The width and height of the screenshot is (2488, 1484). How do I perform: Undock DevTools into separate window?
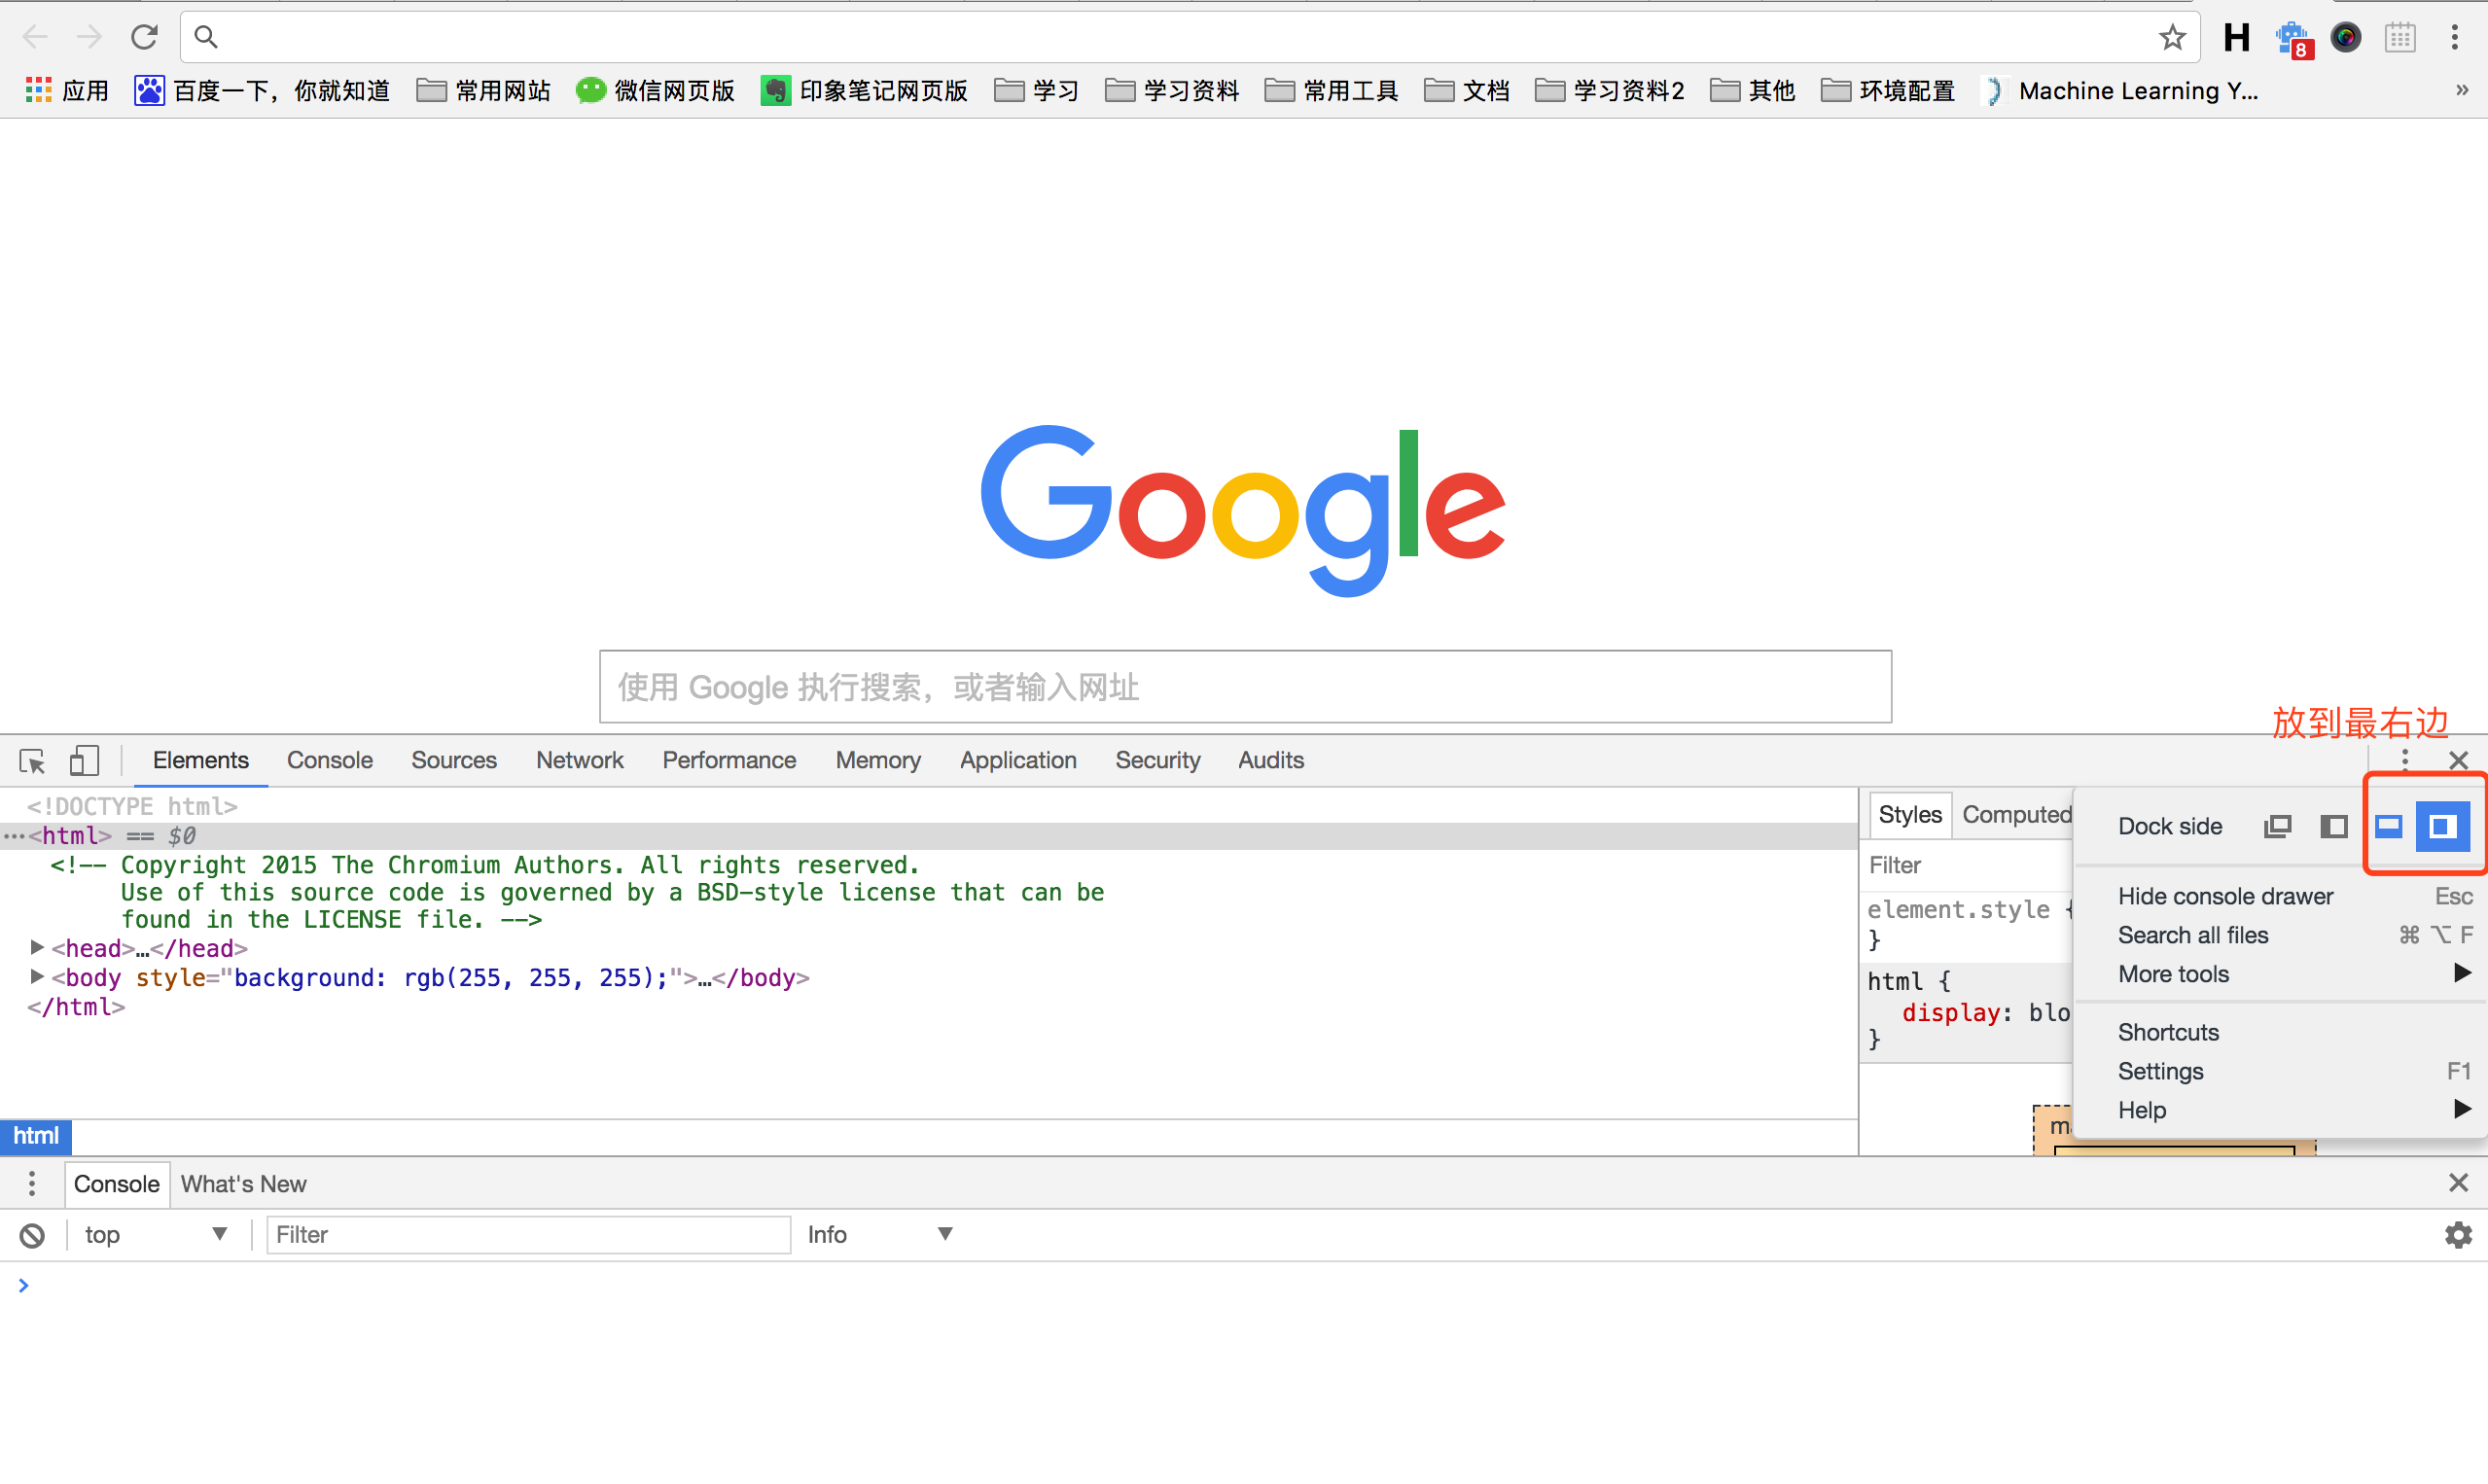pos(2278,826)
